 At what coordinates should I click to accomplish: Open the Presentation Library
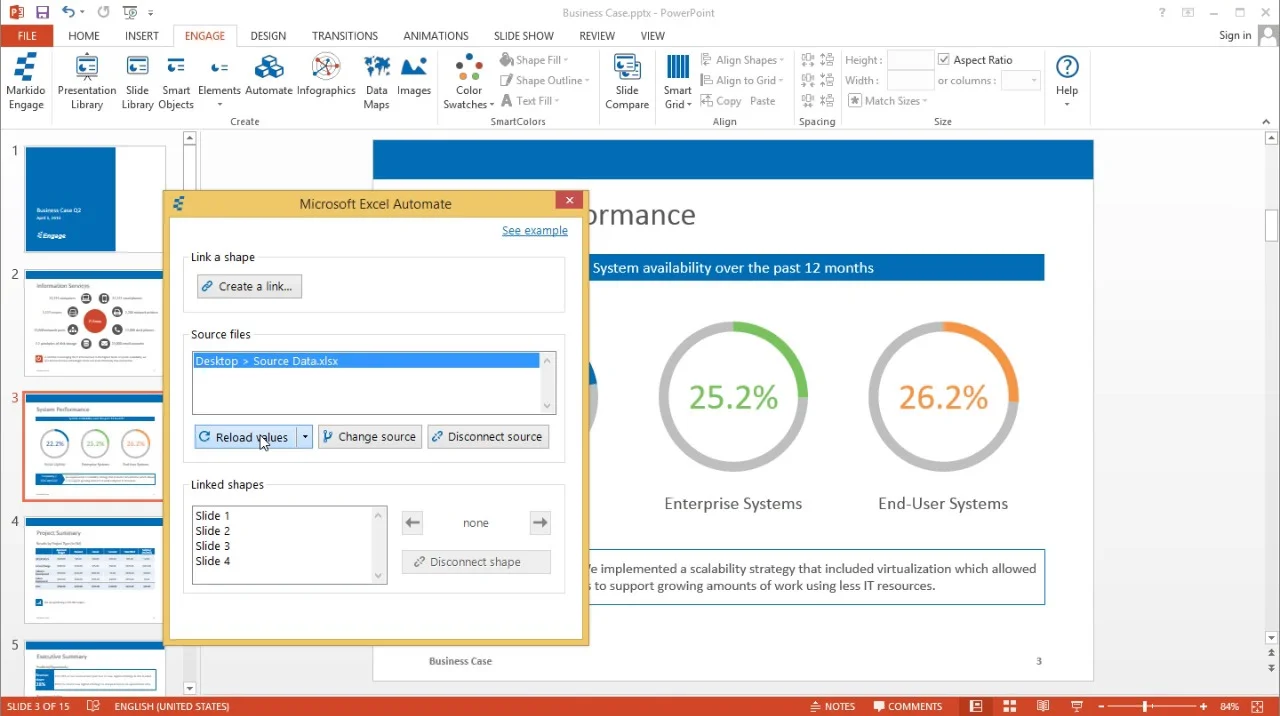pyautogui.click(x=87, y=81)
